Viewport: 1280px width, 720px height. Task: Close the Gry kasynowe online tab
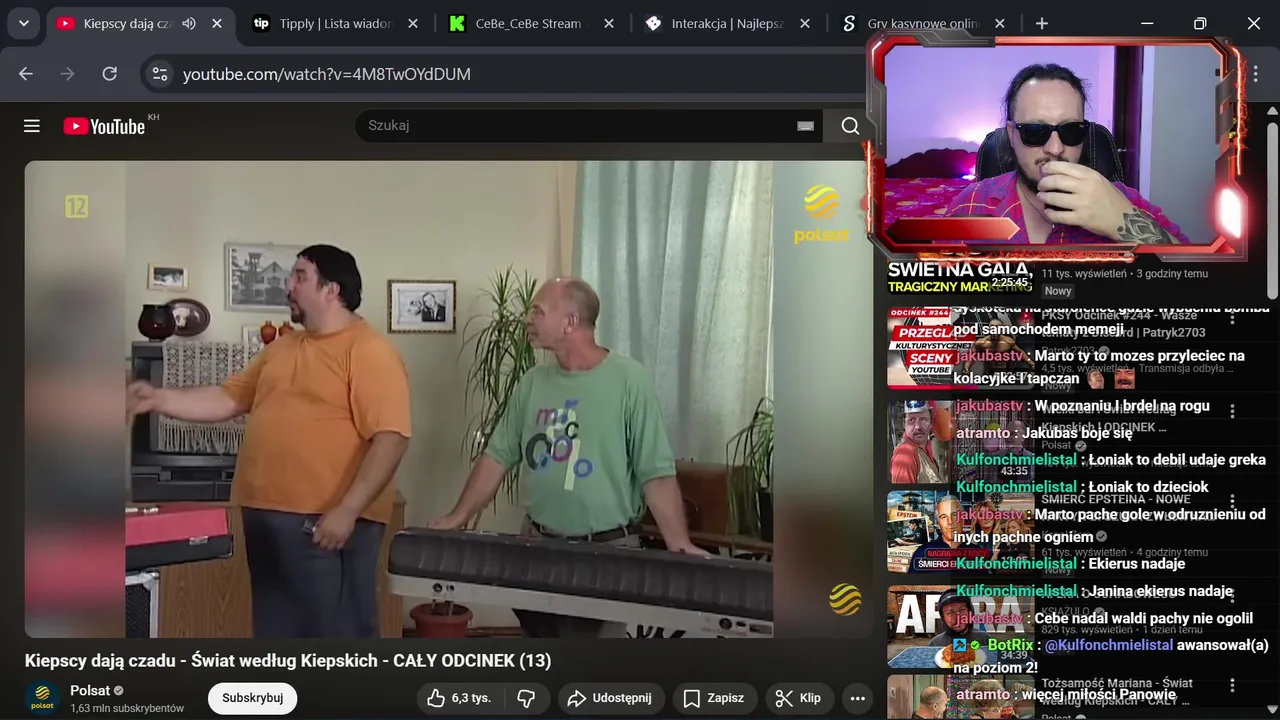coord(1000,23)
